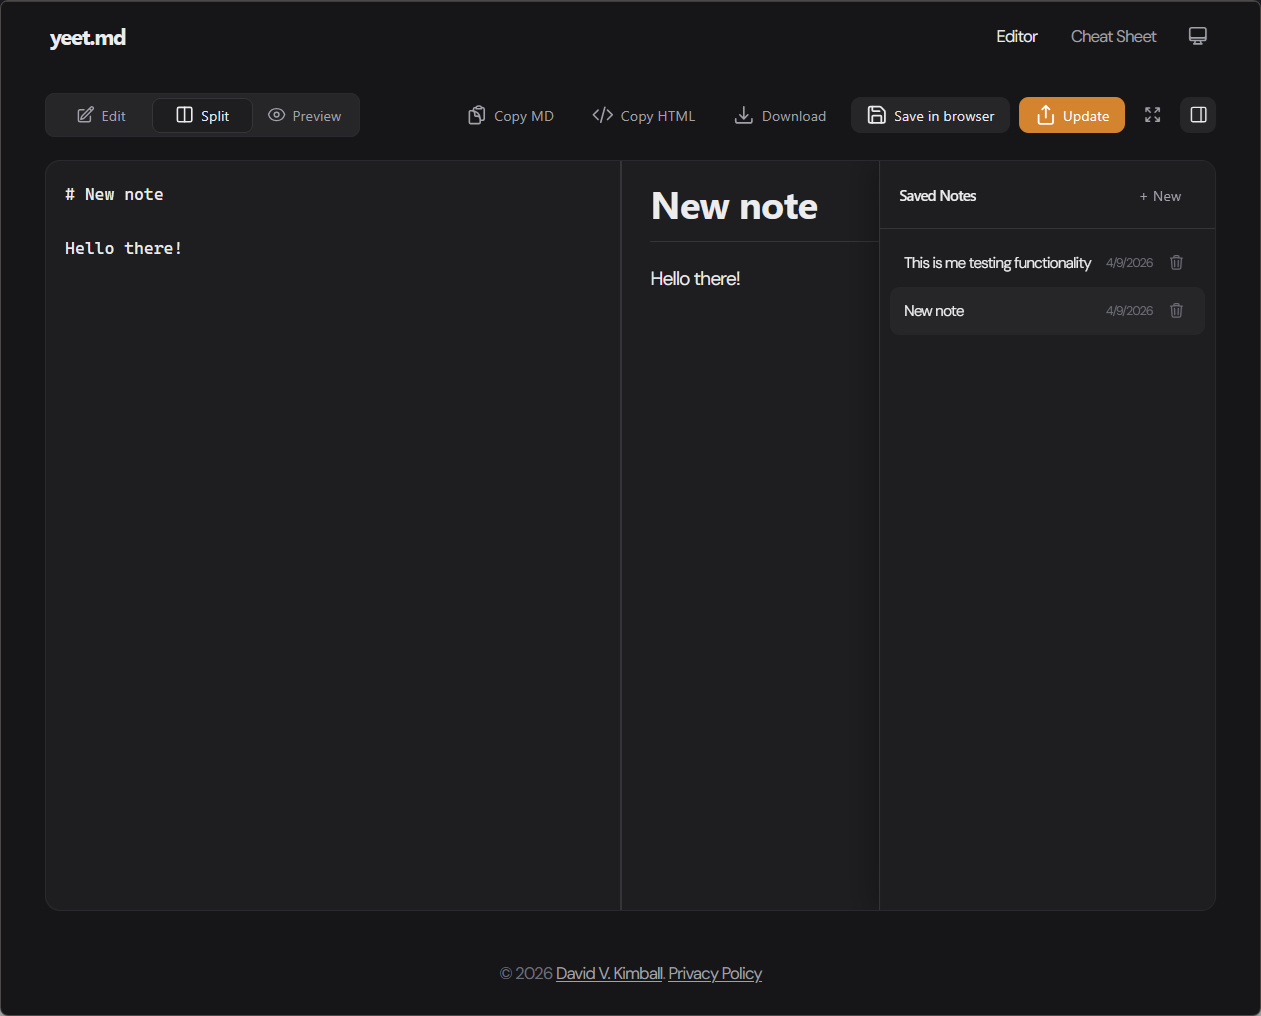
Task: Enter fullscreen with the expand icon
Action: [1152, 115]
